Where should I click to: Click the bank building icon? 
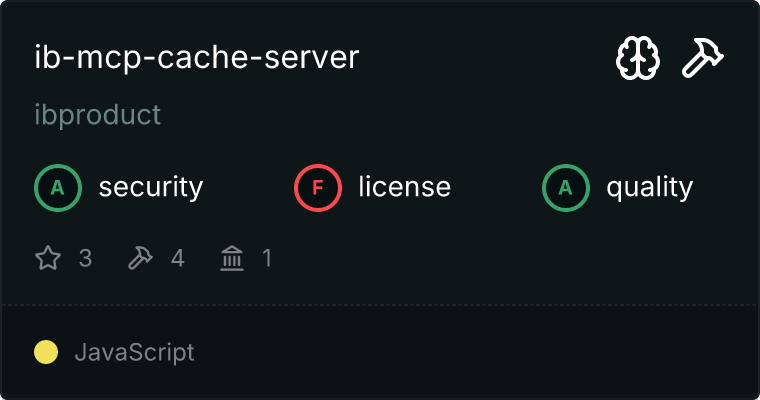point(231,259)
